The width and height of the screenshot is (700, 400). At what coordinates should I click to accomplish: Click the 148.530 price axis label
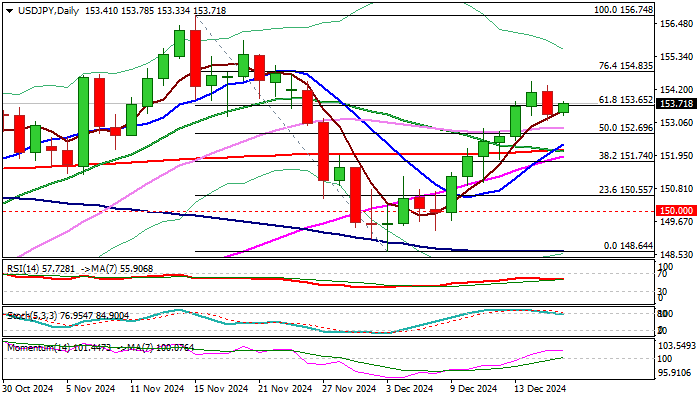tap(678, 255)
